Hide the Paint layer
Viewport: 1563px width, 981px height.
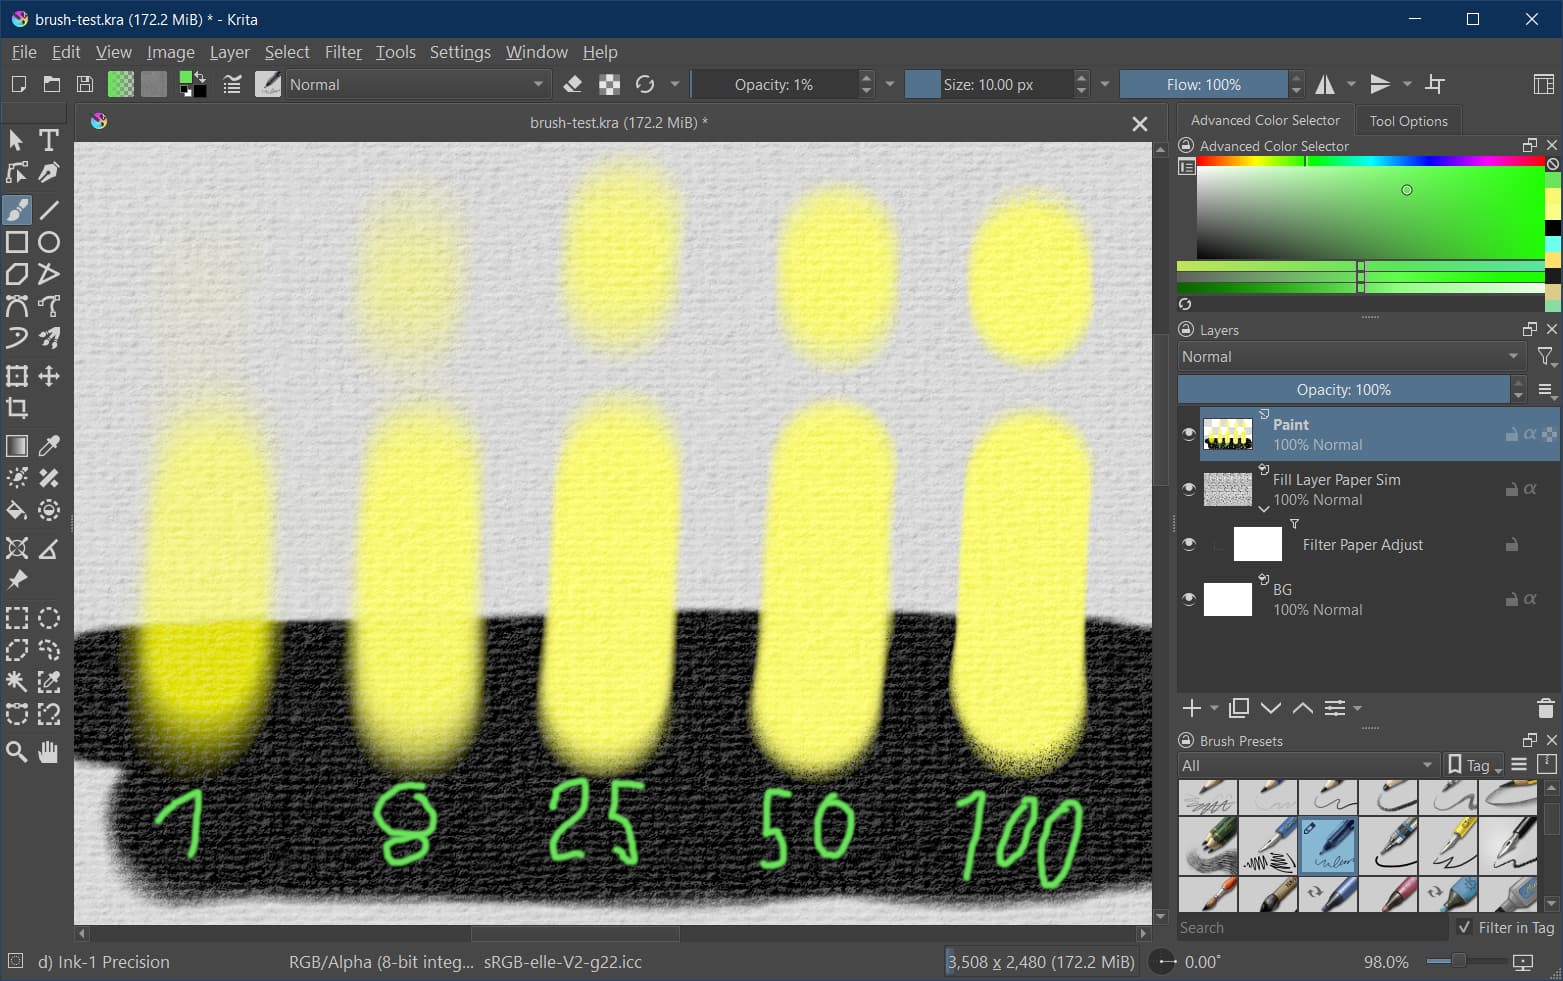click(1188, 434)
